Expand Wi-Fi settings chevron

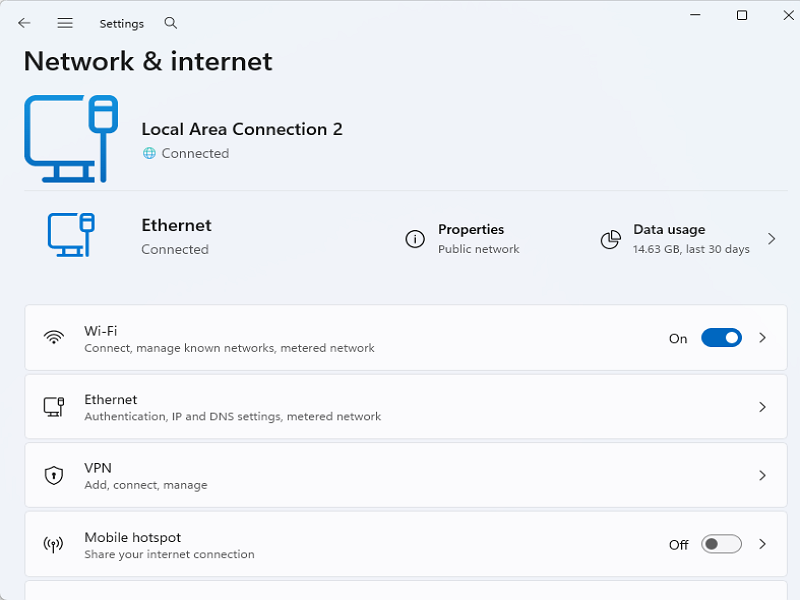pyautogui.click(x=762, y=338)
